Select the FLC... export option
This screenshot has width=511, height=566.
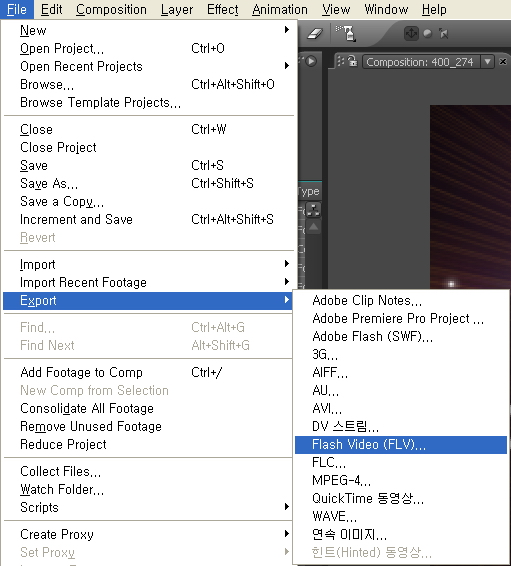tap(401, 462)
